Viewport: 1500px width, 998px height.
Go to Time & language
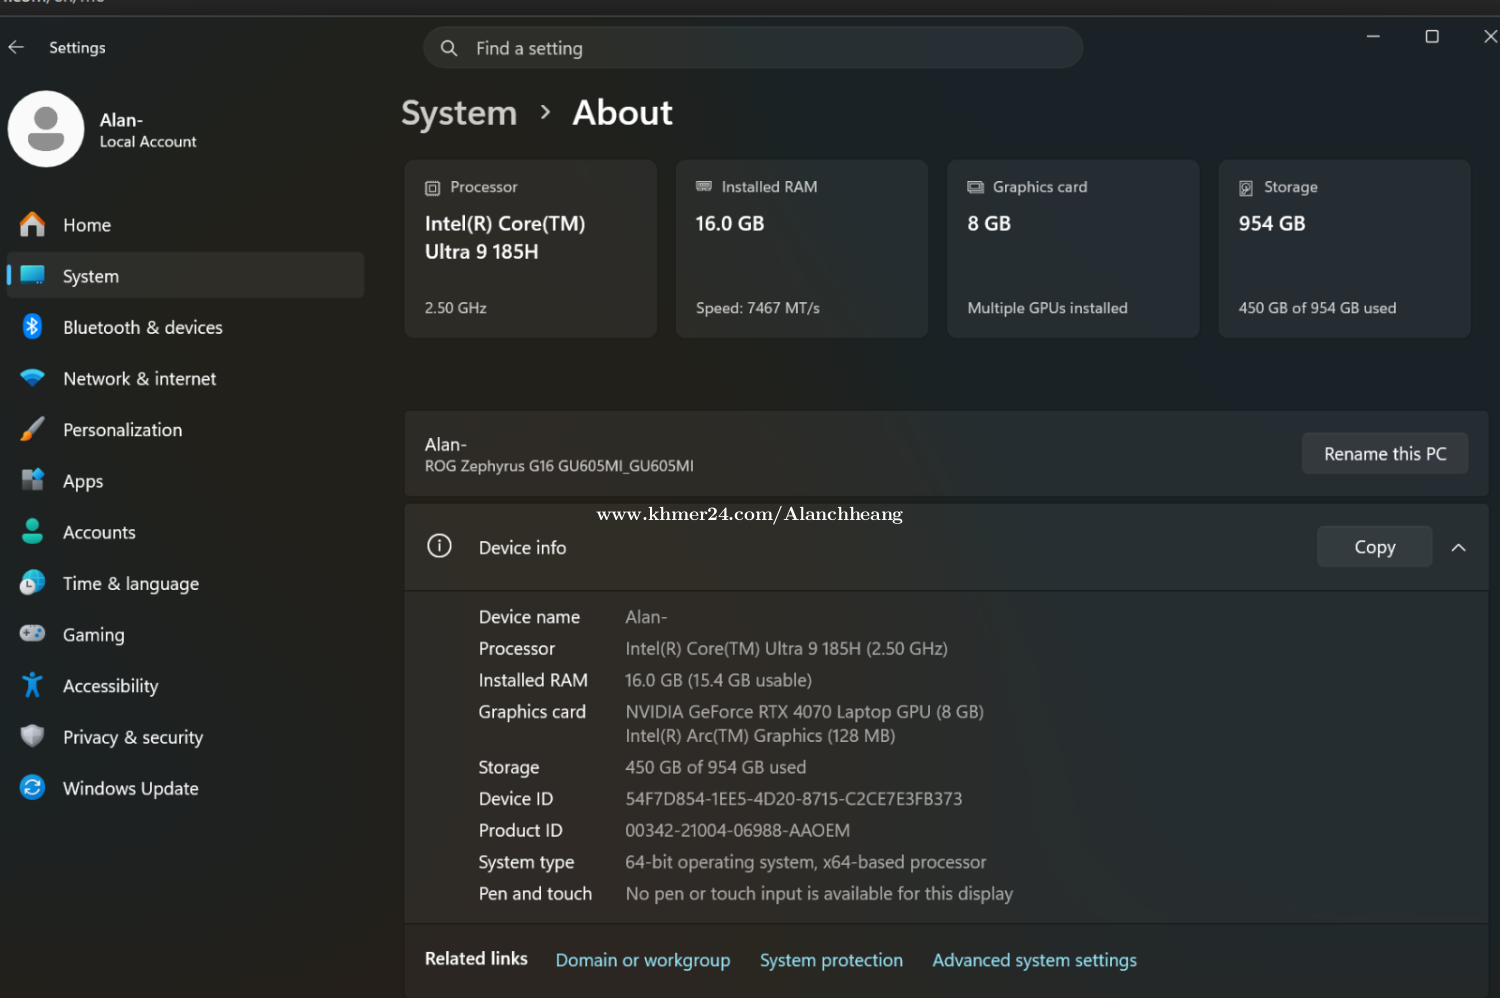(x=185, y=583)
